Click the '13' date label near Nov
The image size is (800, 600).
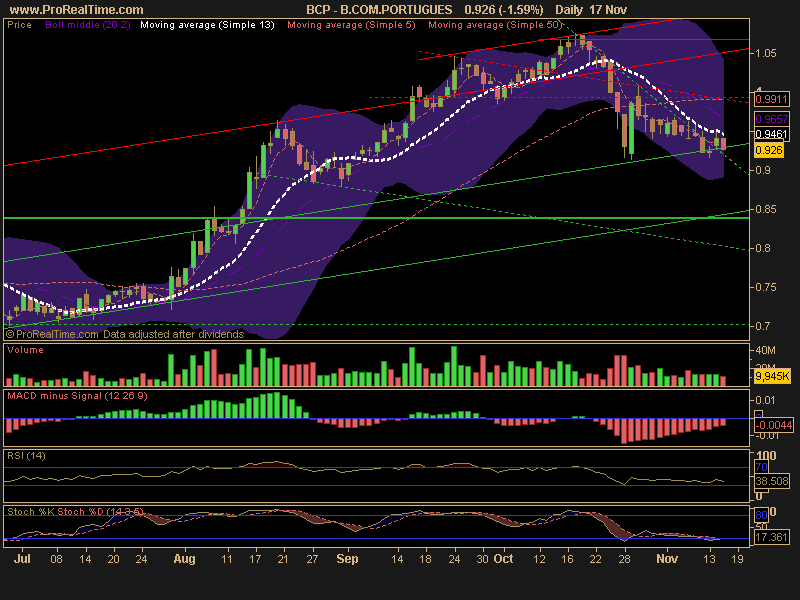[x=709, y=559]
